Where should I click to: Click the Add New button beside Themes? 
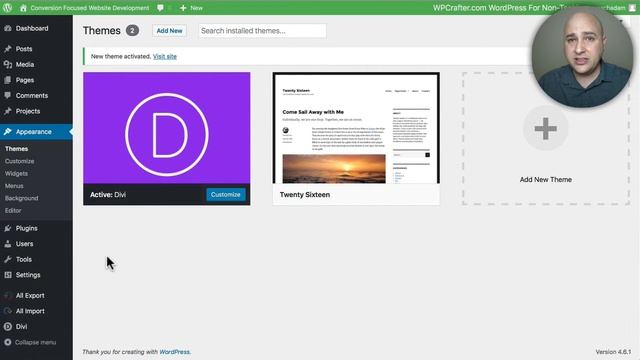pos(169,31)
